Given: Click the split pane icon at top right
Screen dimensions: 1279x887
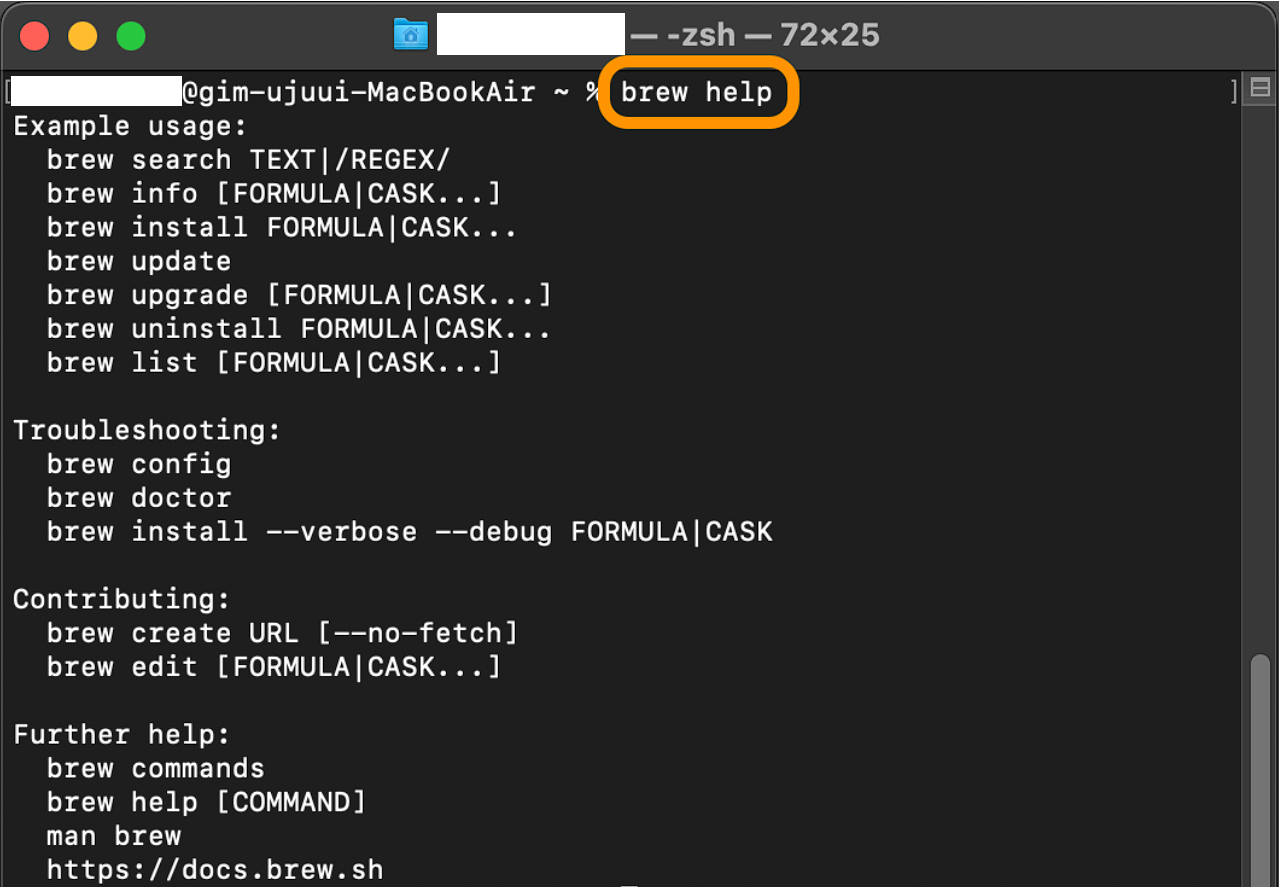Looking at the screenshot, I should (x=1260, y=89).
